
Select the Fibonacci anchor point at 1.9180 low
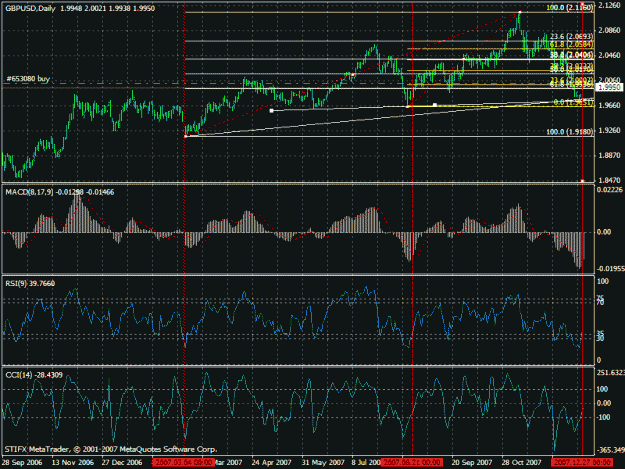pos(186,136)
